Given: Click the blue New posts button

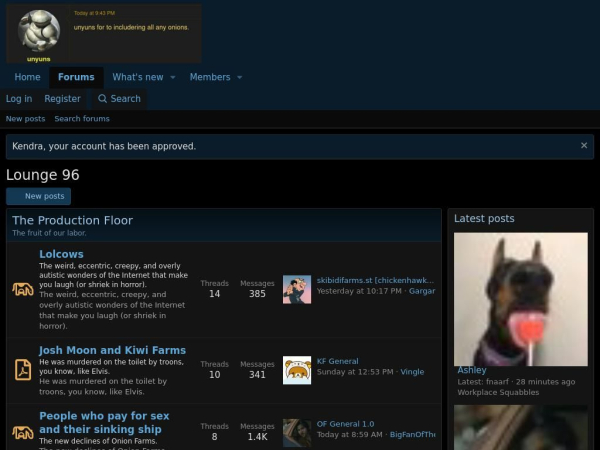Looking at the screenshot, I should tap(38, 196).
